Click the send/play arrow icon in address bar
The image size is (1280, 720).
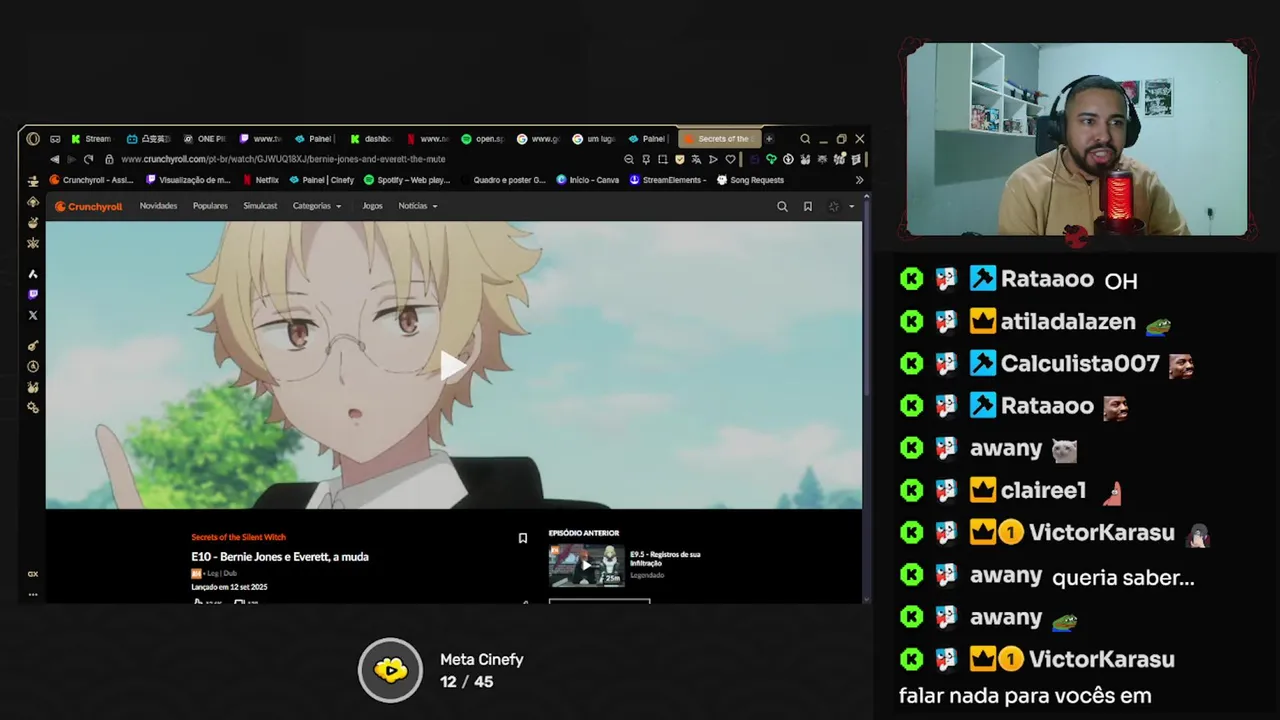pos(713,159)
